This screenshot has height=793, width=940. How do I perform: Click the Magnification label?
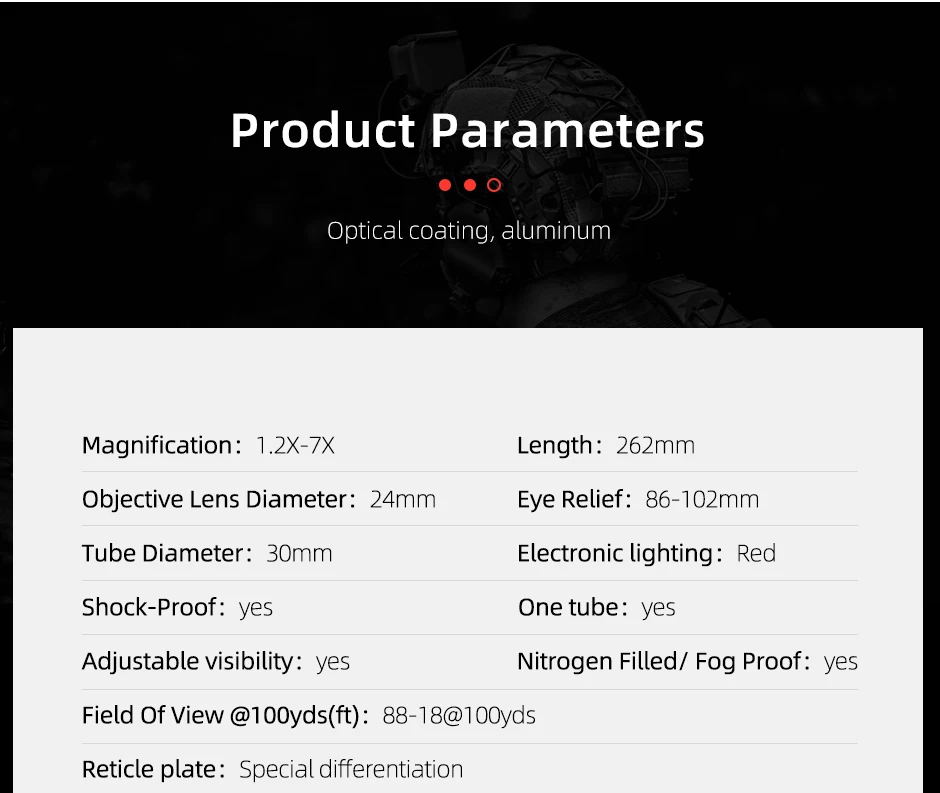point(157,446)
